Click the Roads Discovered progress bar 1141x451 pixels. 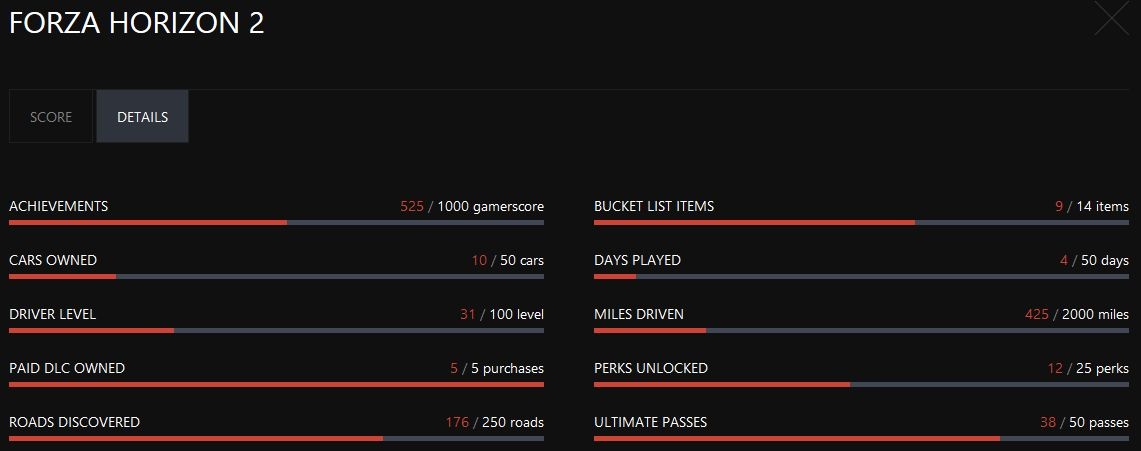[276, 438]
